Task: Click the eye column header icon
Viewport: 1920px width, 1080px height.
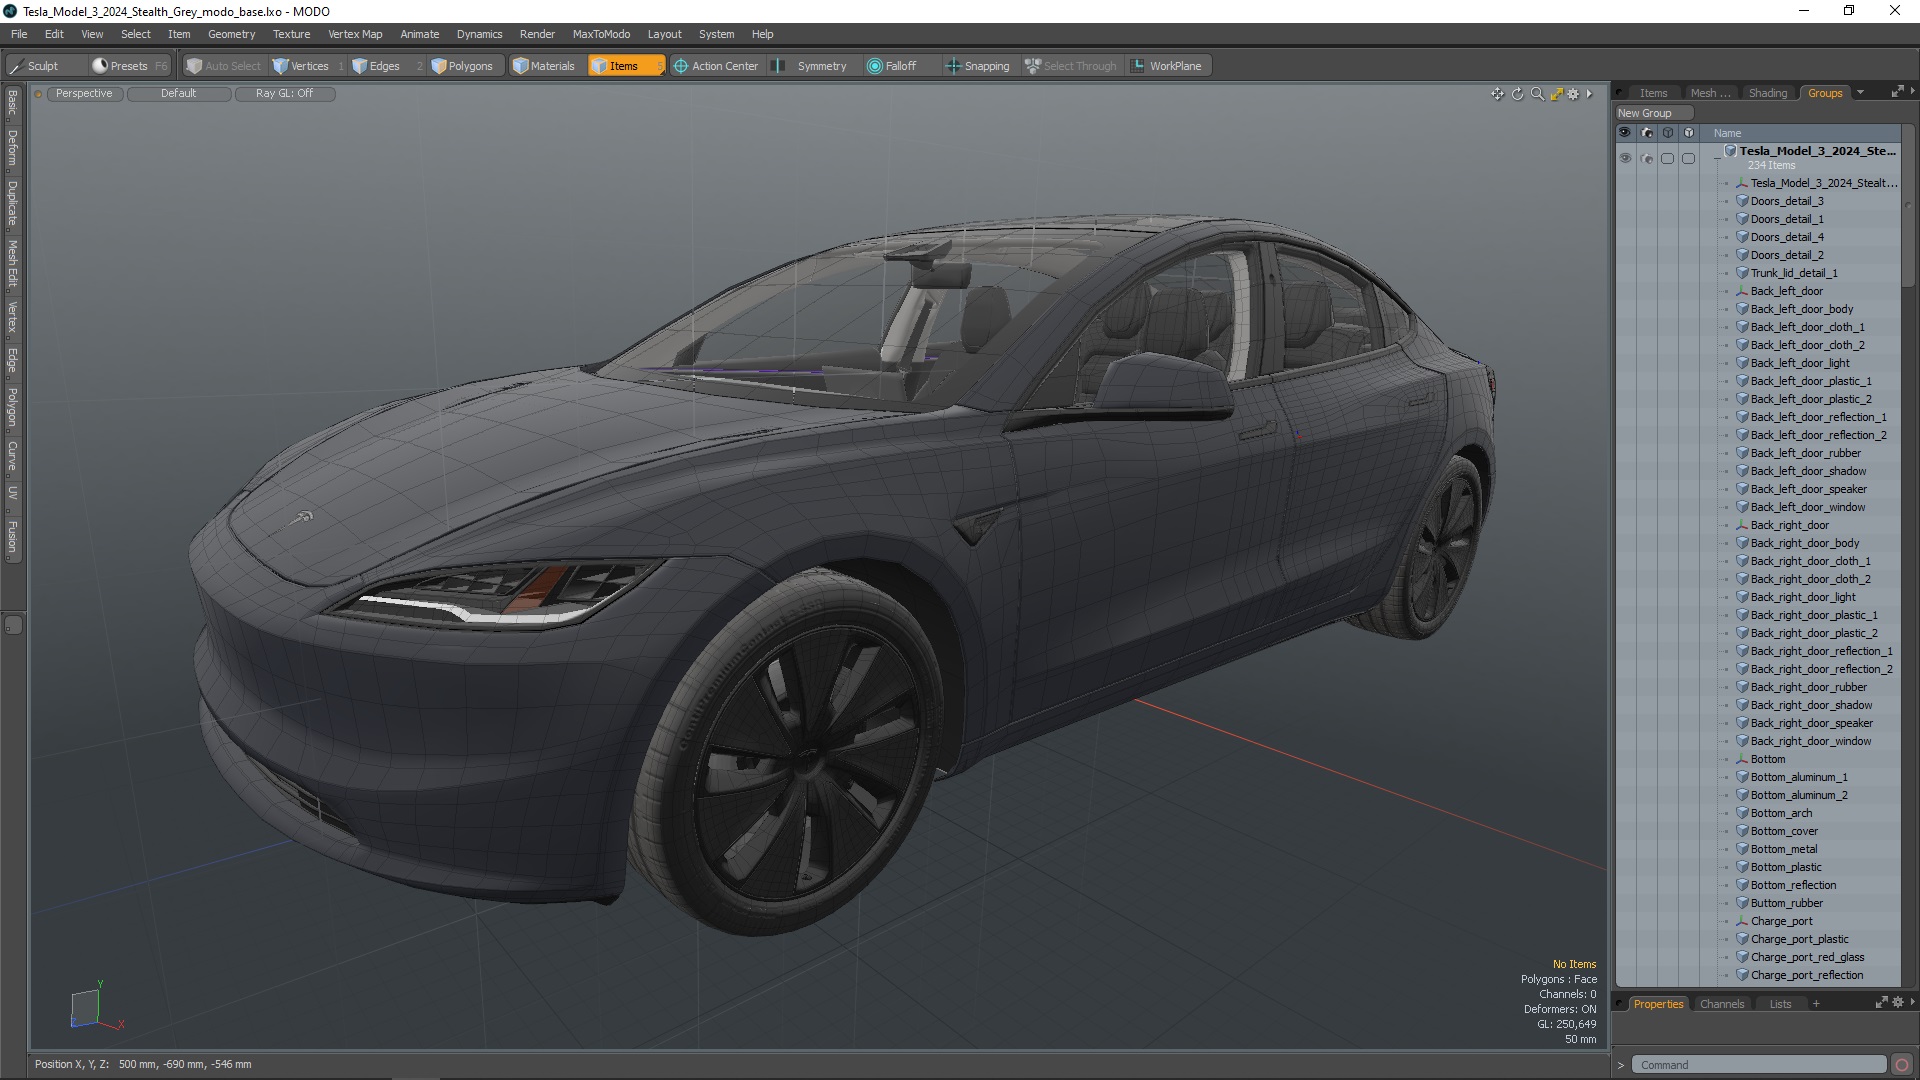Action: (x=1625, y=132)
